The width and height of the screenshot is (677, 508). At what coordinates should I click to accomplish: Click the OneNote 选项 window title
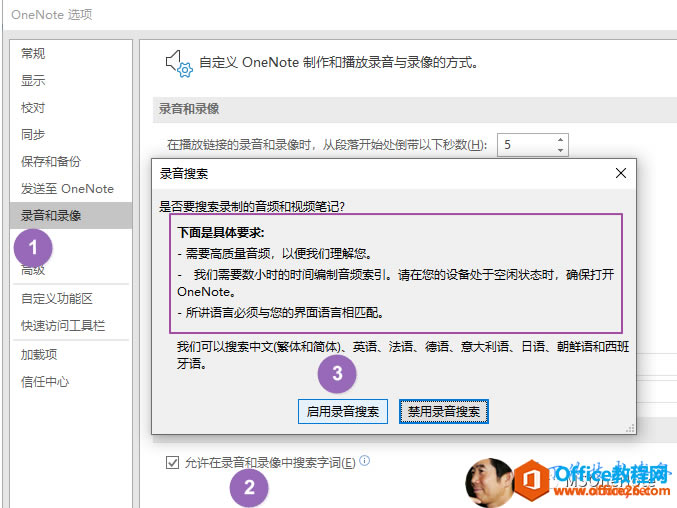(52, 15)
